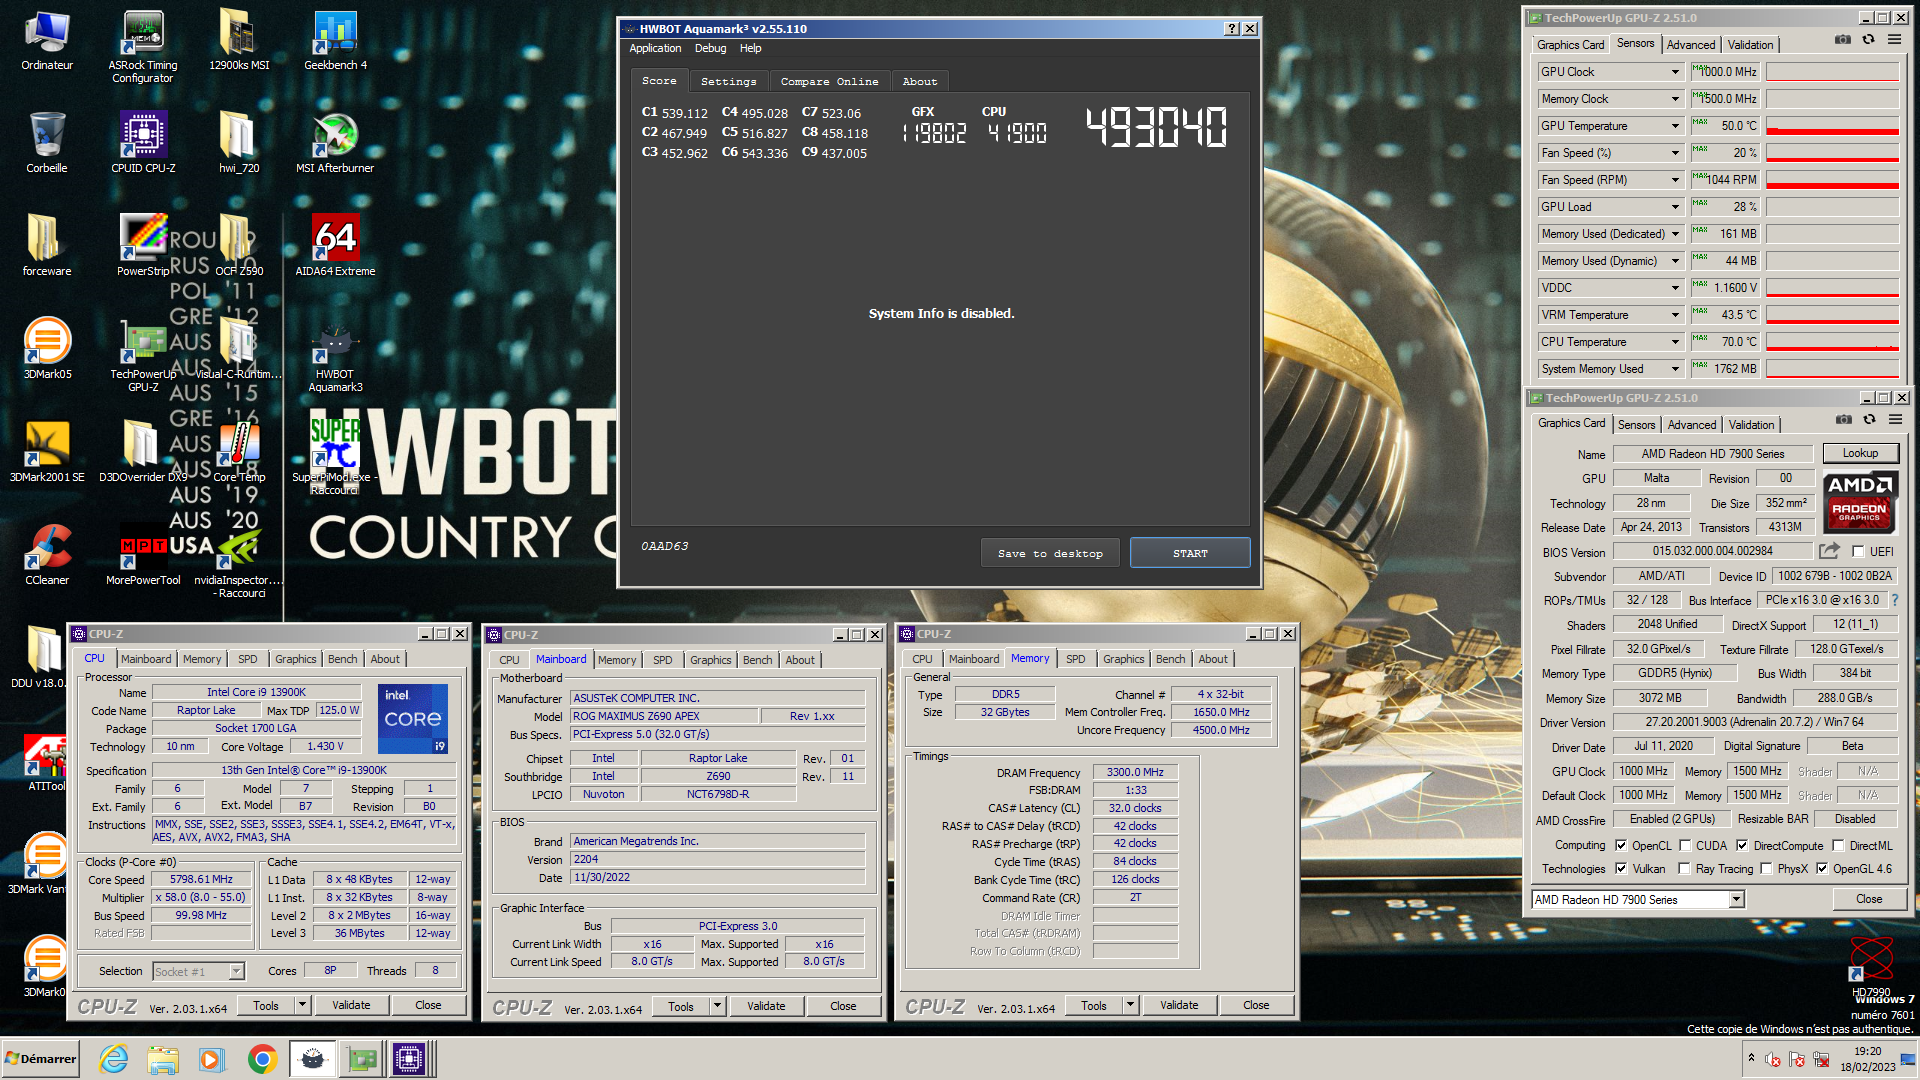The image size is (1920, 1080).
Task: Open the Debug menu in Aquamark
Action: 710,48
